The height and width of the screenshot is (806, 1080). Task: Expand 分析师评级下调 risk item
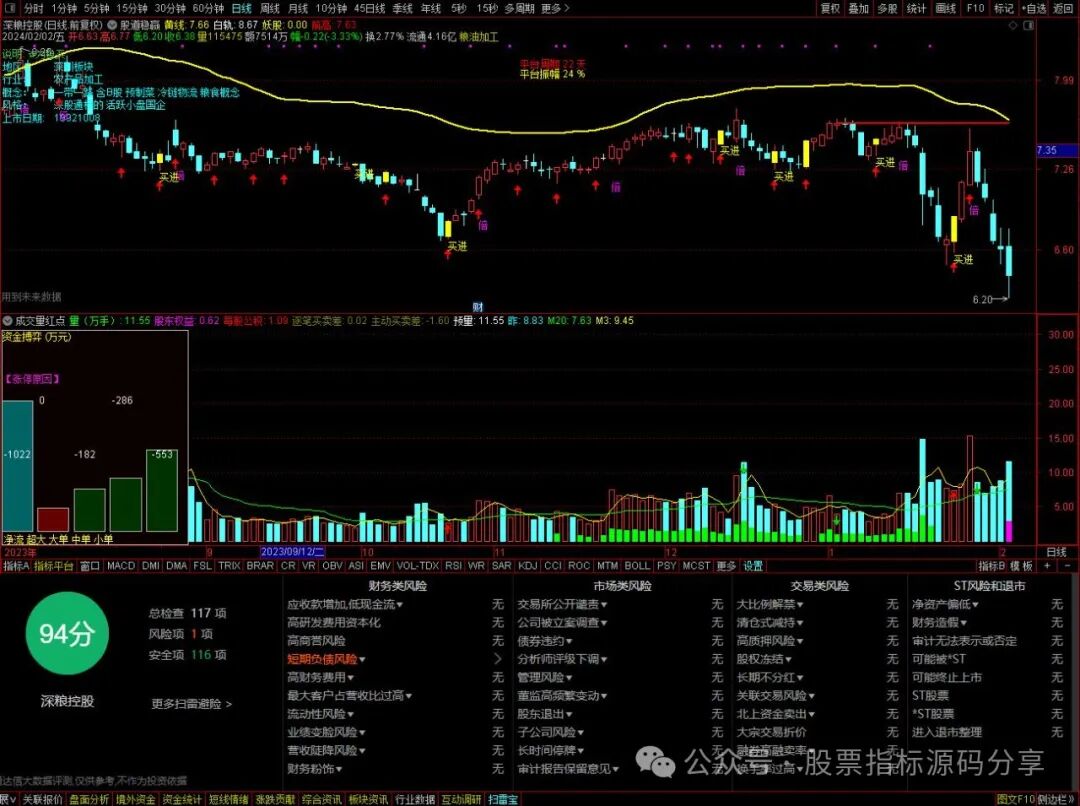563,659
